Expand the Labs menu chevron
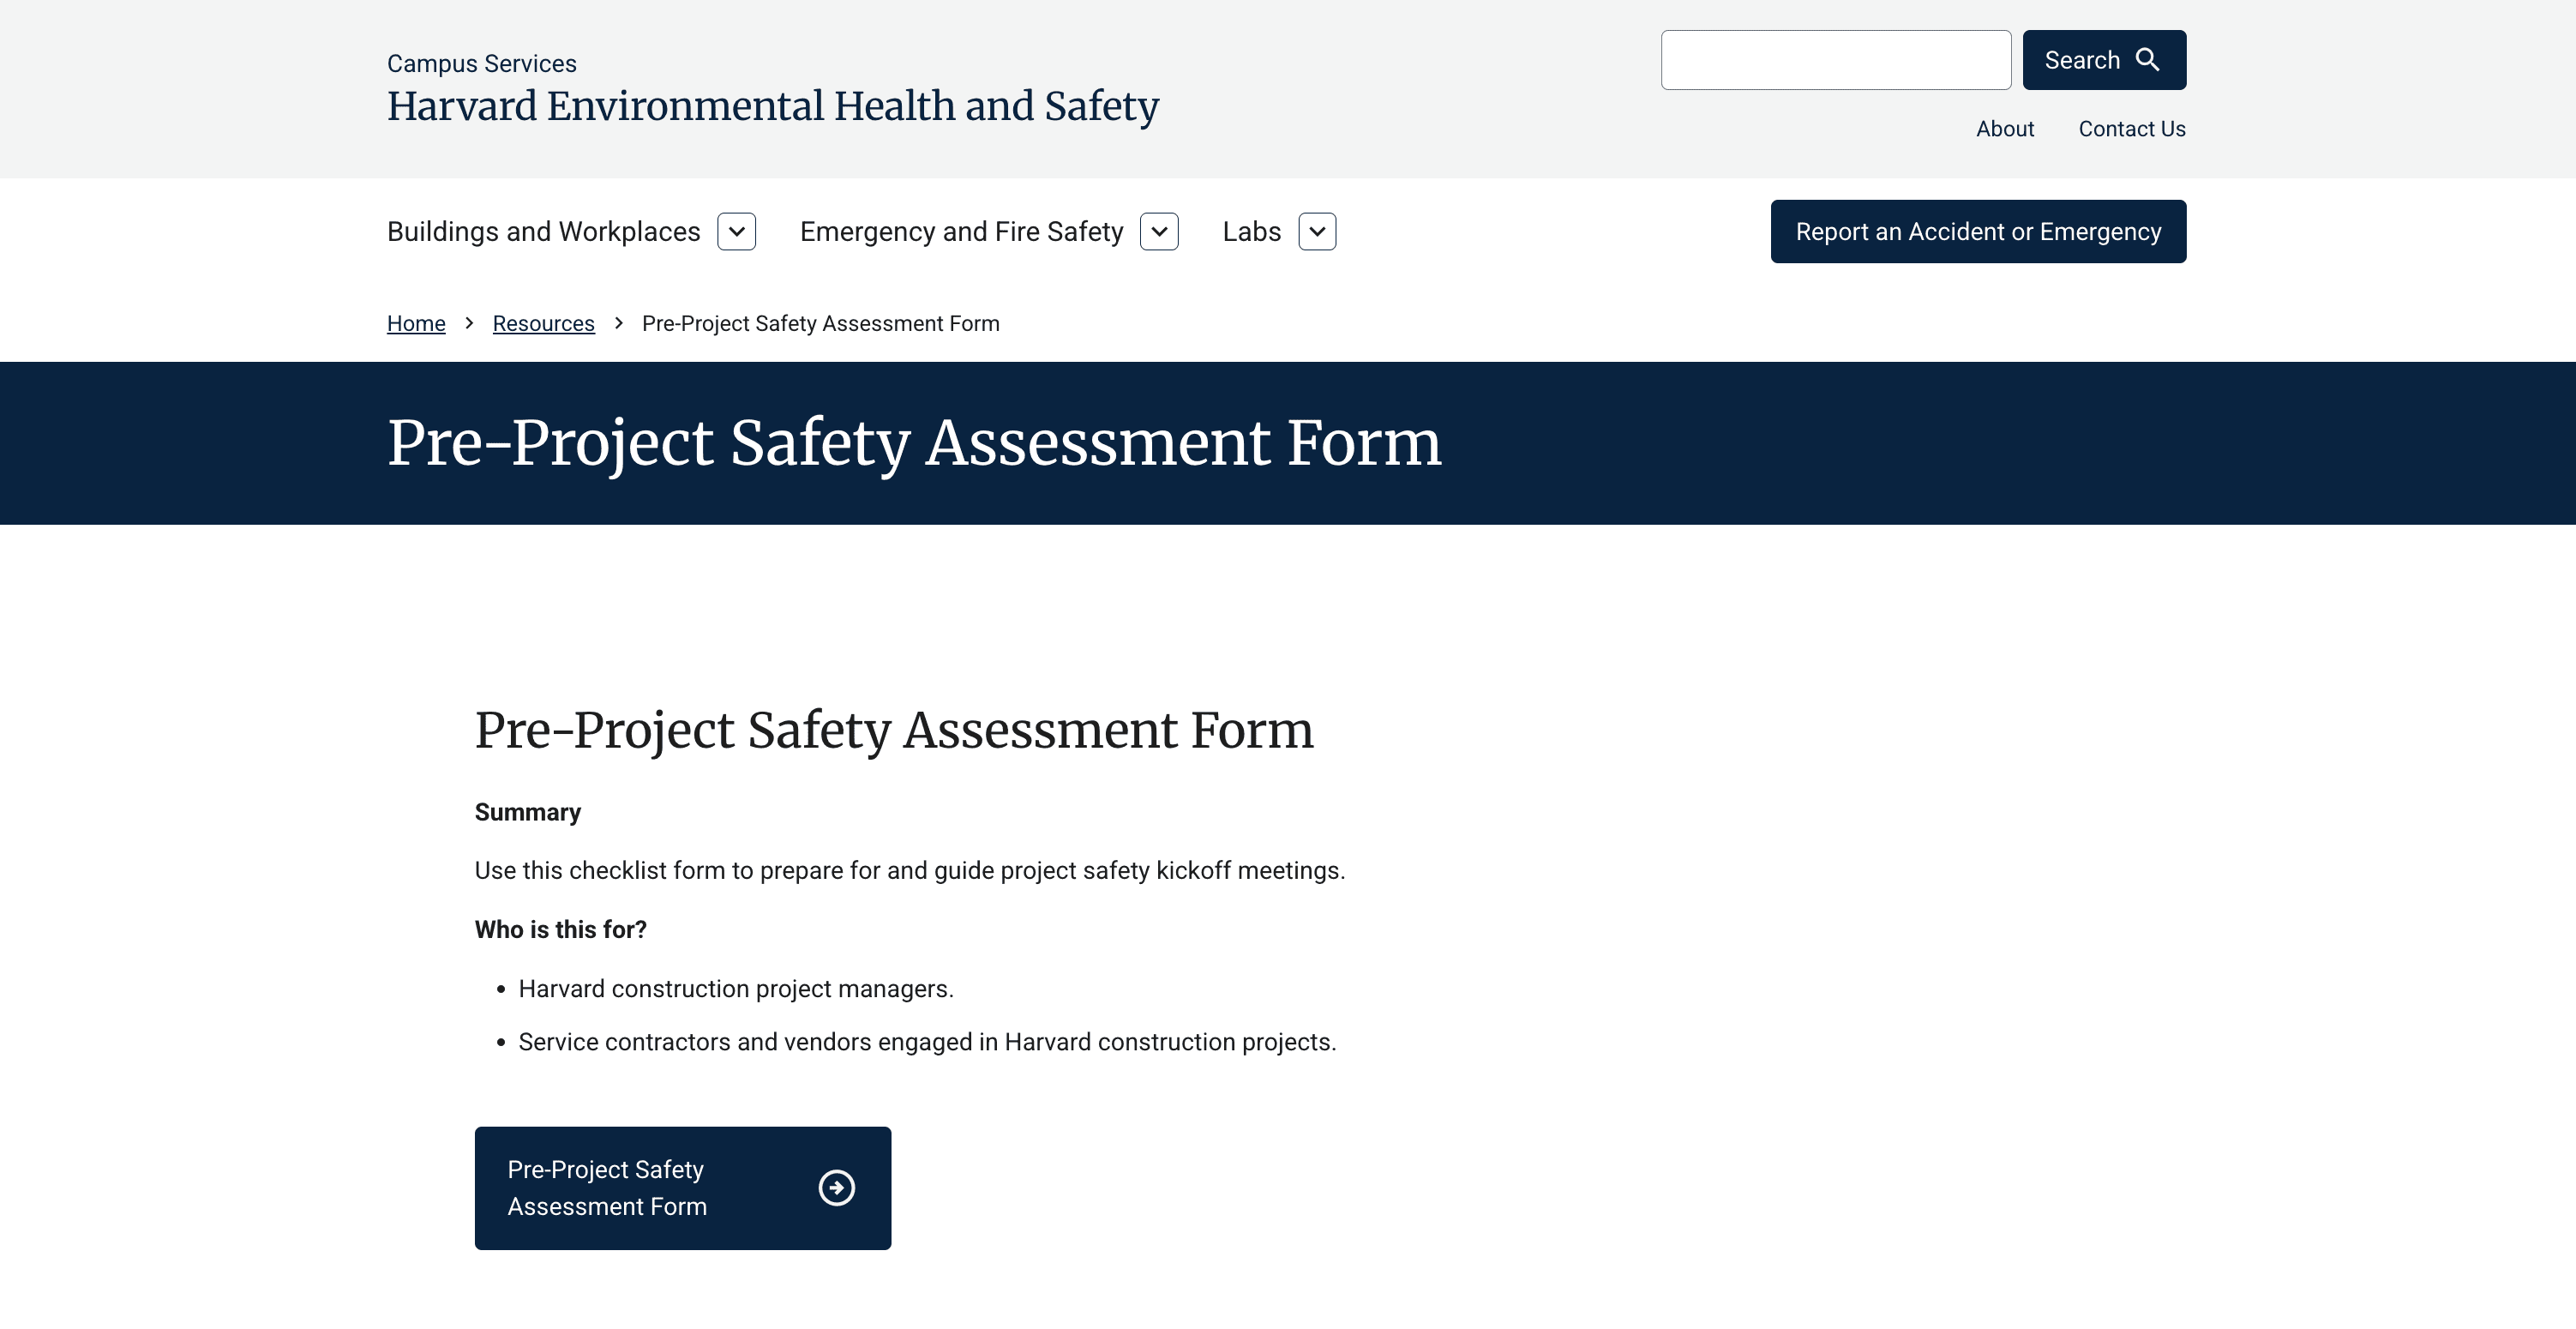The height and width of the screenshot is (1329, 2576). pyautogui.click(x=1317, y=232)
